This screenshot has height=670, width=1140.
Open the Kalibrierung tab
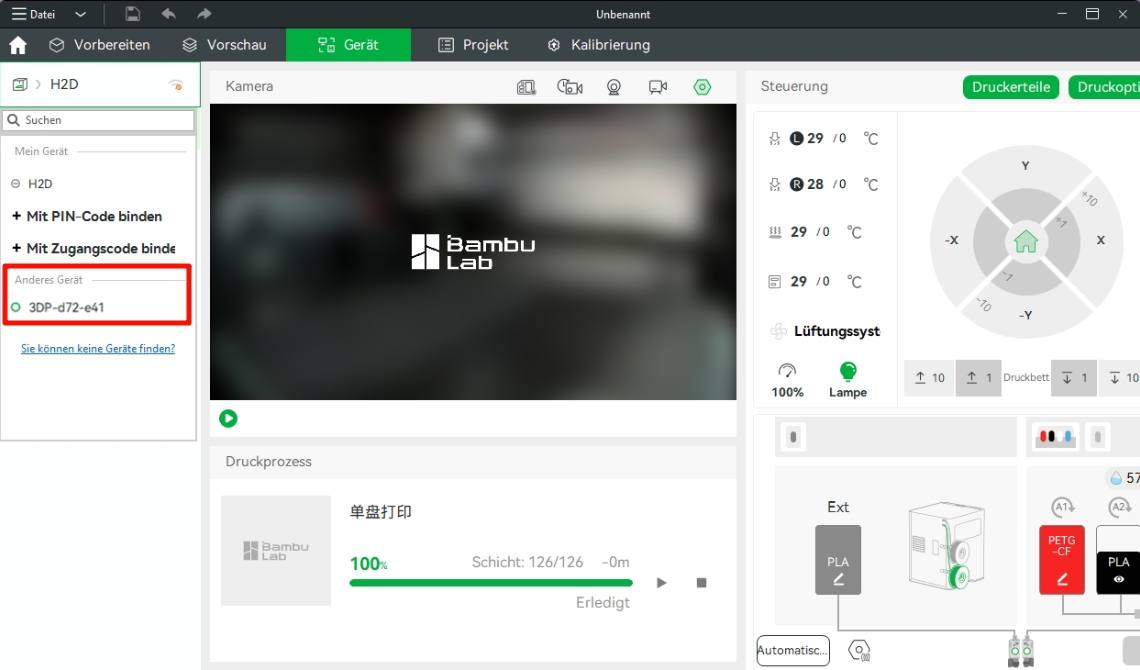coord(598,45)
